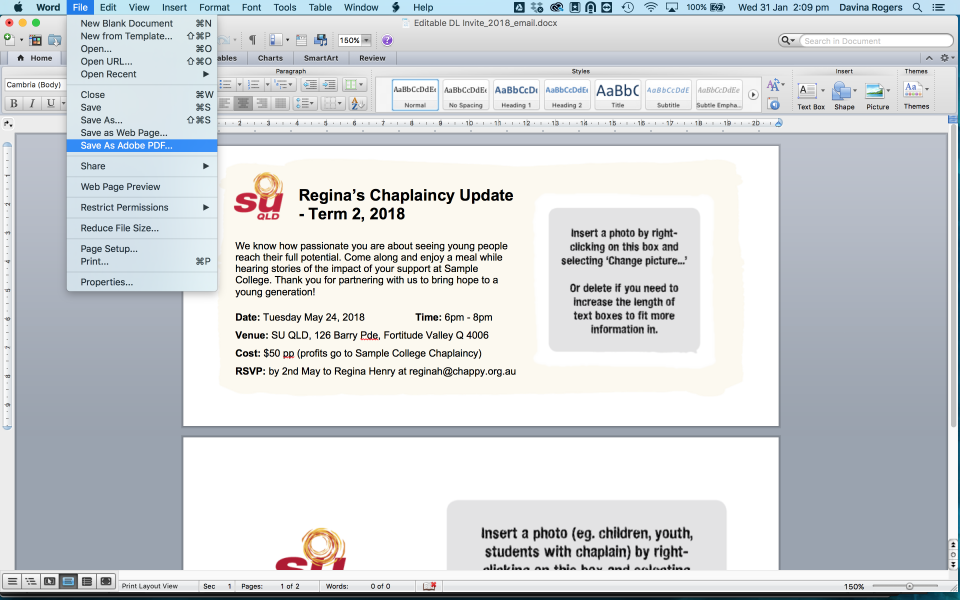Screen dimensions: 960x600
Task: Select Web Page Preview menu item
Action: tap(141, 187)
